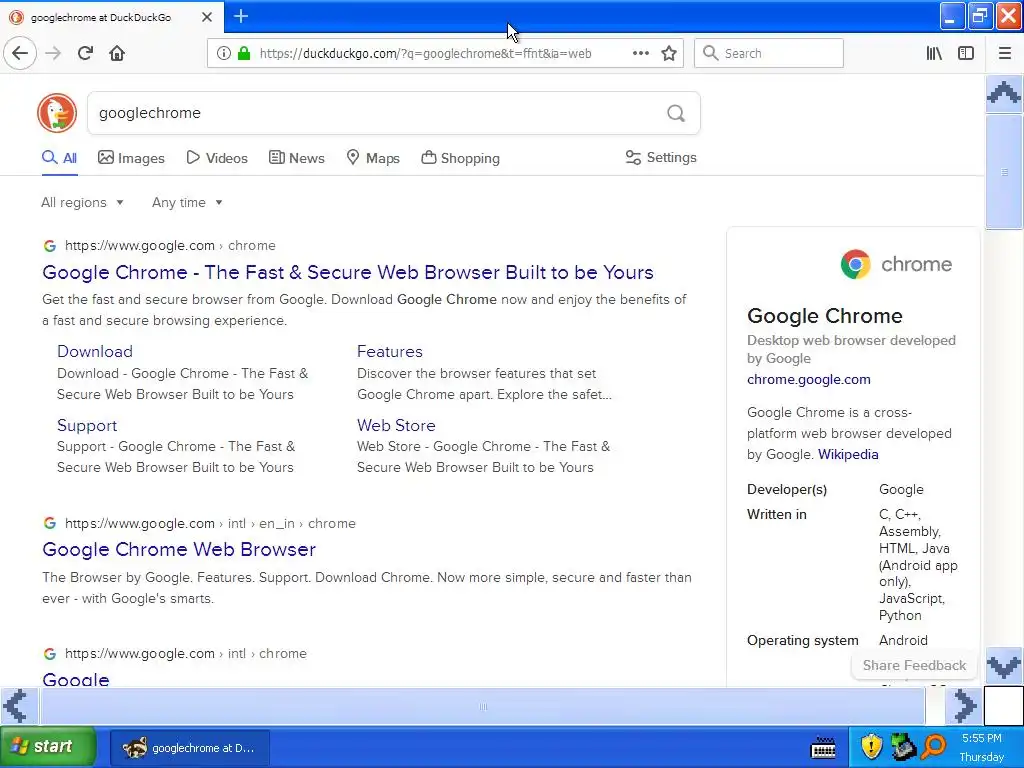
Task: Open the Windows Start menu
Action: pos(48,746)
